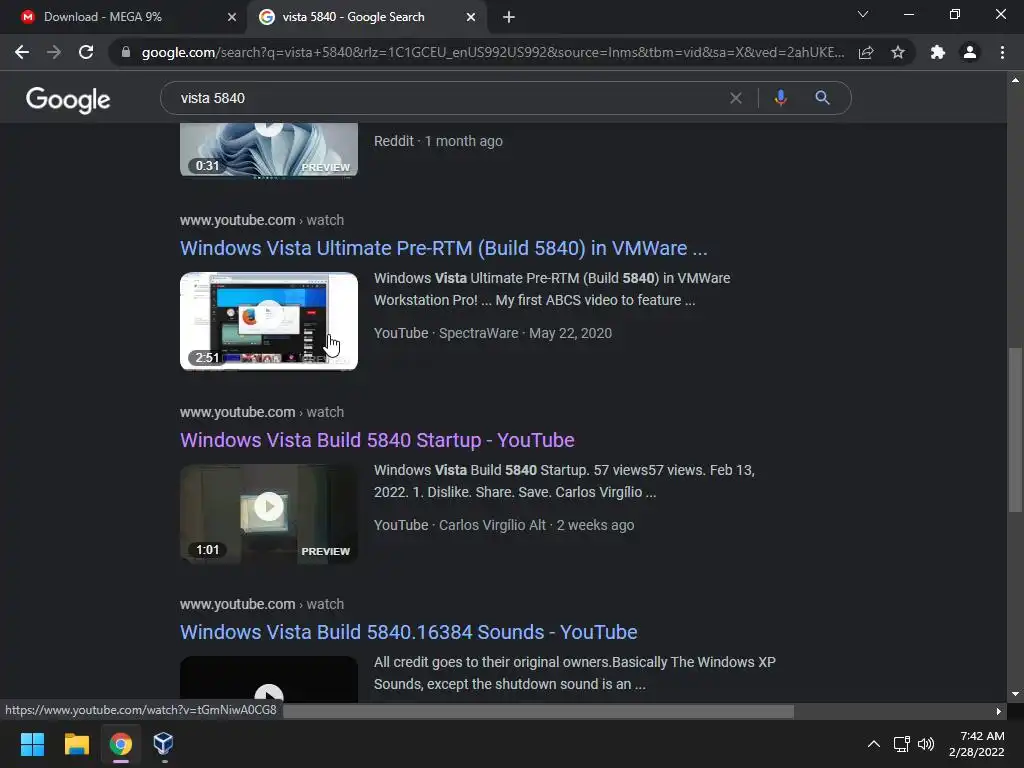The image size is (1024, 768).
Task: Play the 2:51 VMWare video thumbnail
Action: [268, 321]
